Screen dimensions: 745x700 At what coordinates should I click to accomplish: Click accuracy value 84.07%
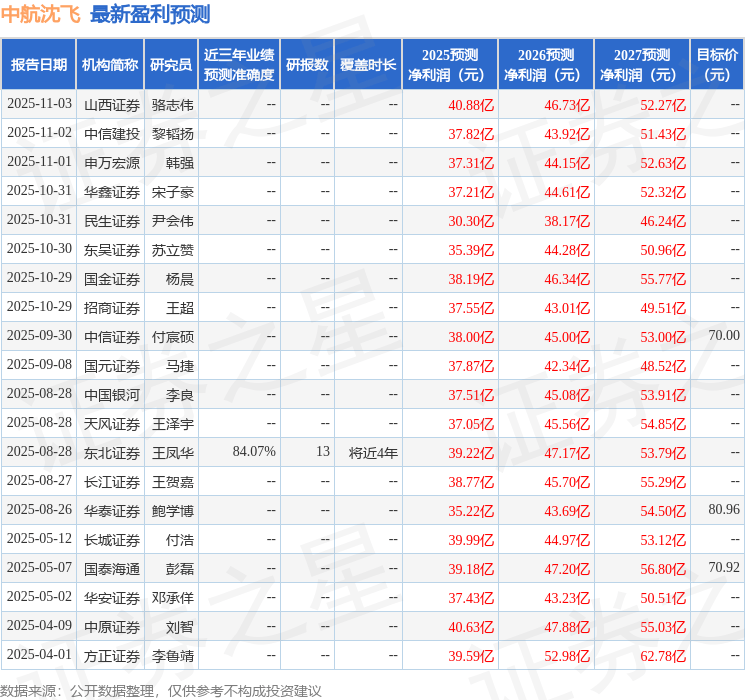tap(254, 451)
